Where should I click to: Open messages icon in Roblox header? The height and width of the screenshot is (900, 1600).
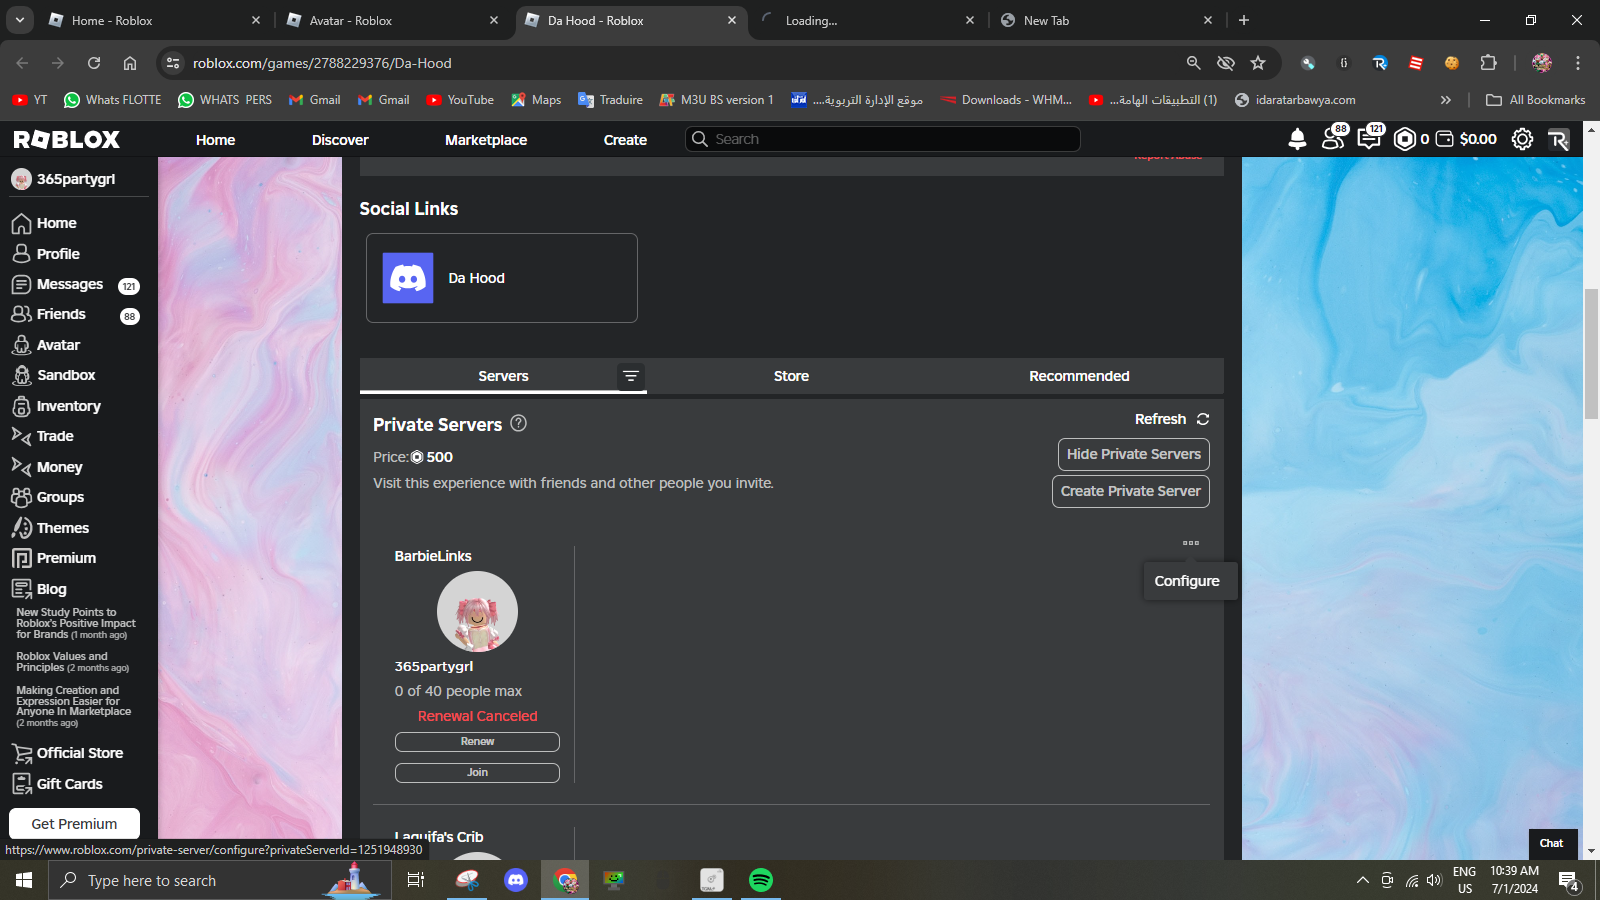1369,138
